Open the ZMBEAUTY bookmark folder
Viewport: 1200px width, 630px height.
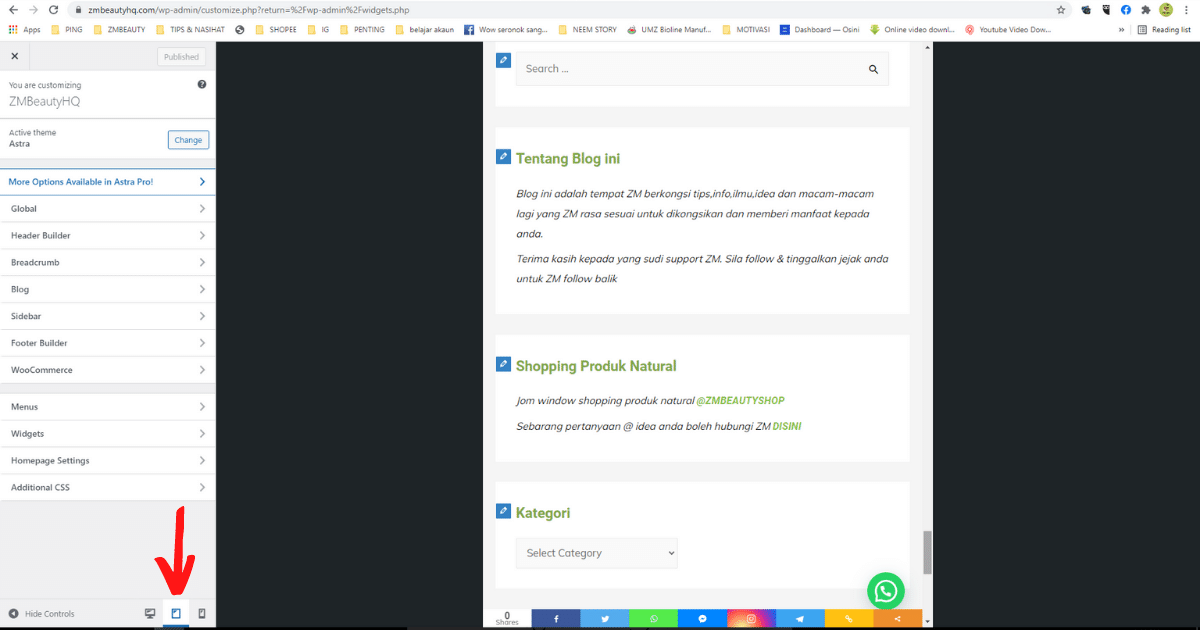point(119,30)
